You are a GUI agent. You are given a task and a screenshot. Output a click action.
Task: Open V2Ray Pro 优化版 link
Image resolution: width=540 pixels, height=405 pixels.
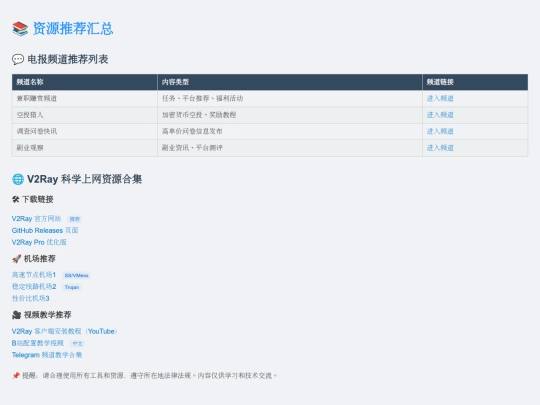39,242
